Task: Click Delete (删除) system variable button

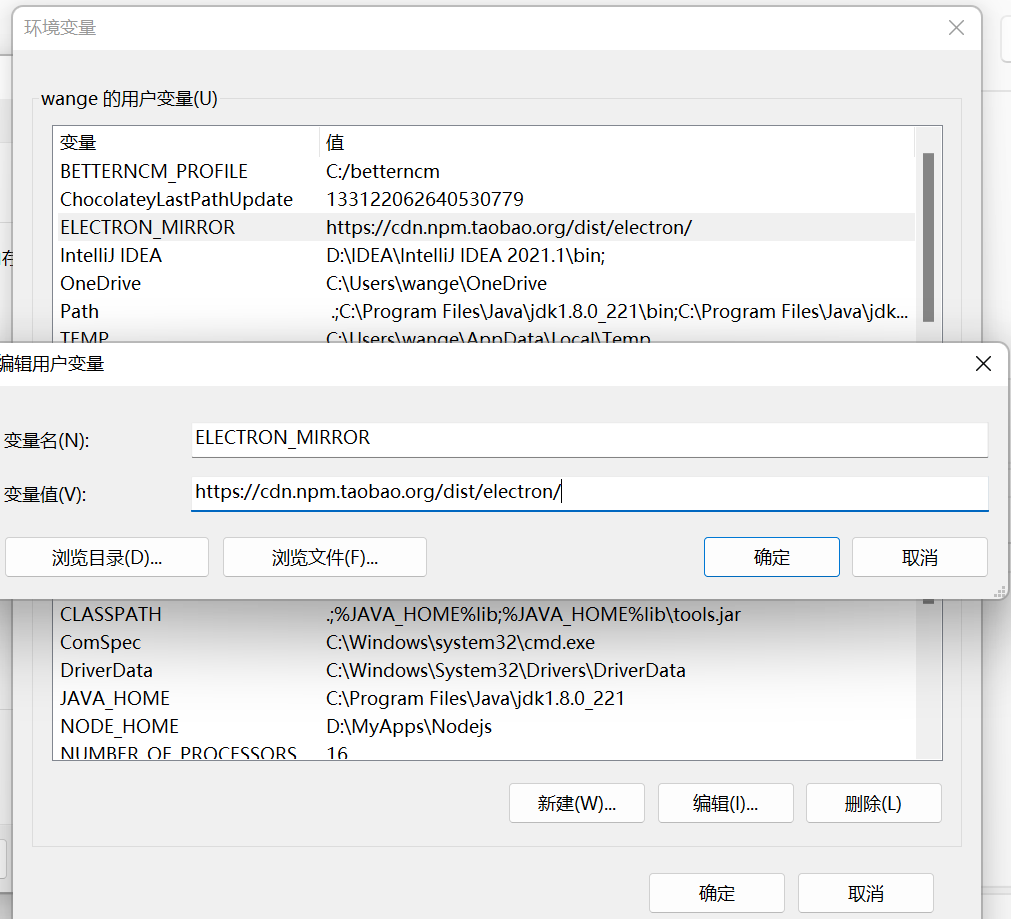Action: 873,803
